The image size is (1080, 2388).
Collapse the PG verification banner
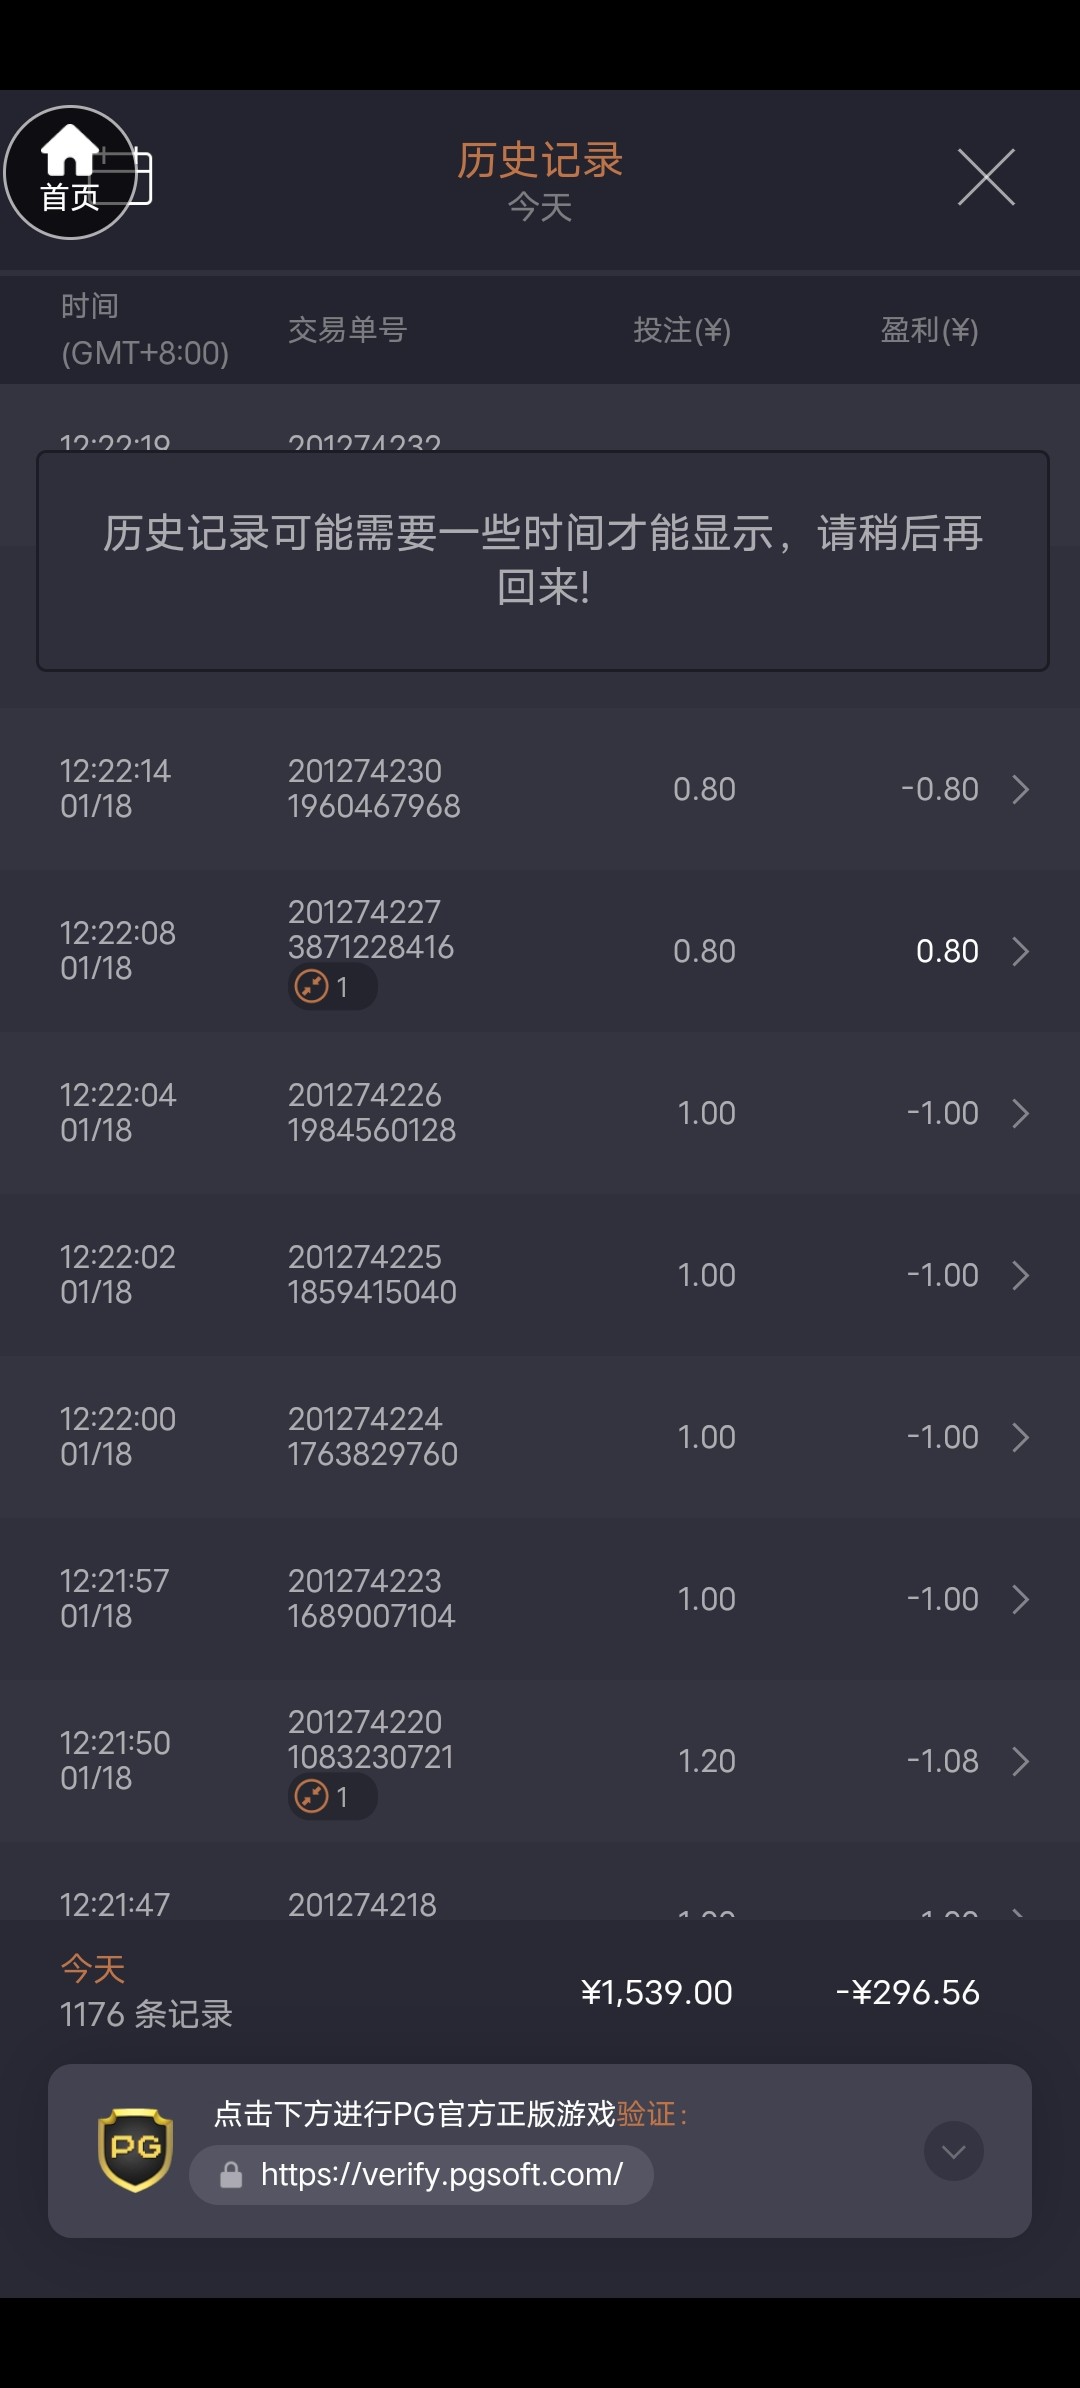point(953,2151)
